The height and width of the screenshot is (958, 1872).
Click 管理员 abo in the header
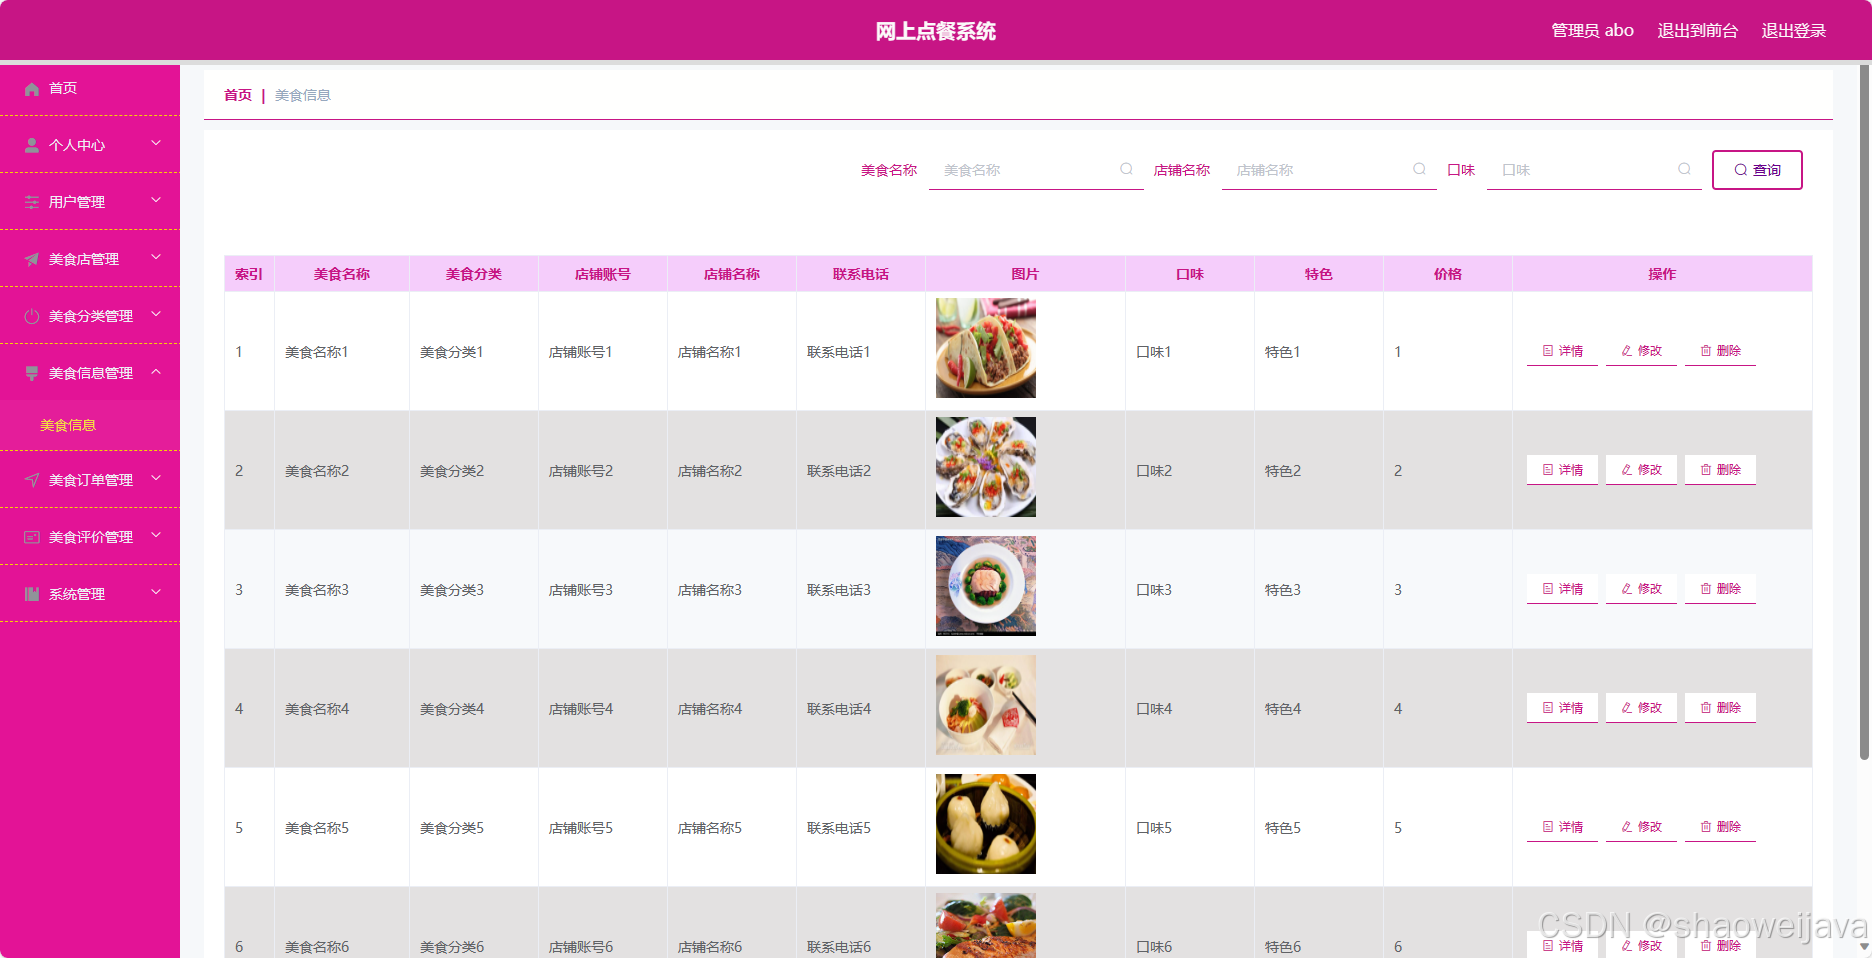(1592, 31)
